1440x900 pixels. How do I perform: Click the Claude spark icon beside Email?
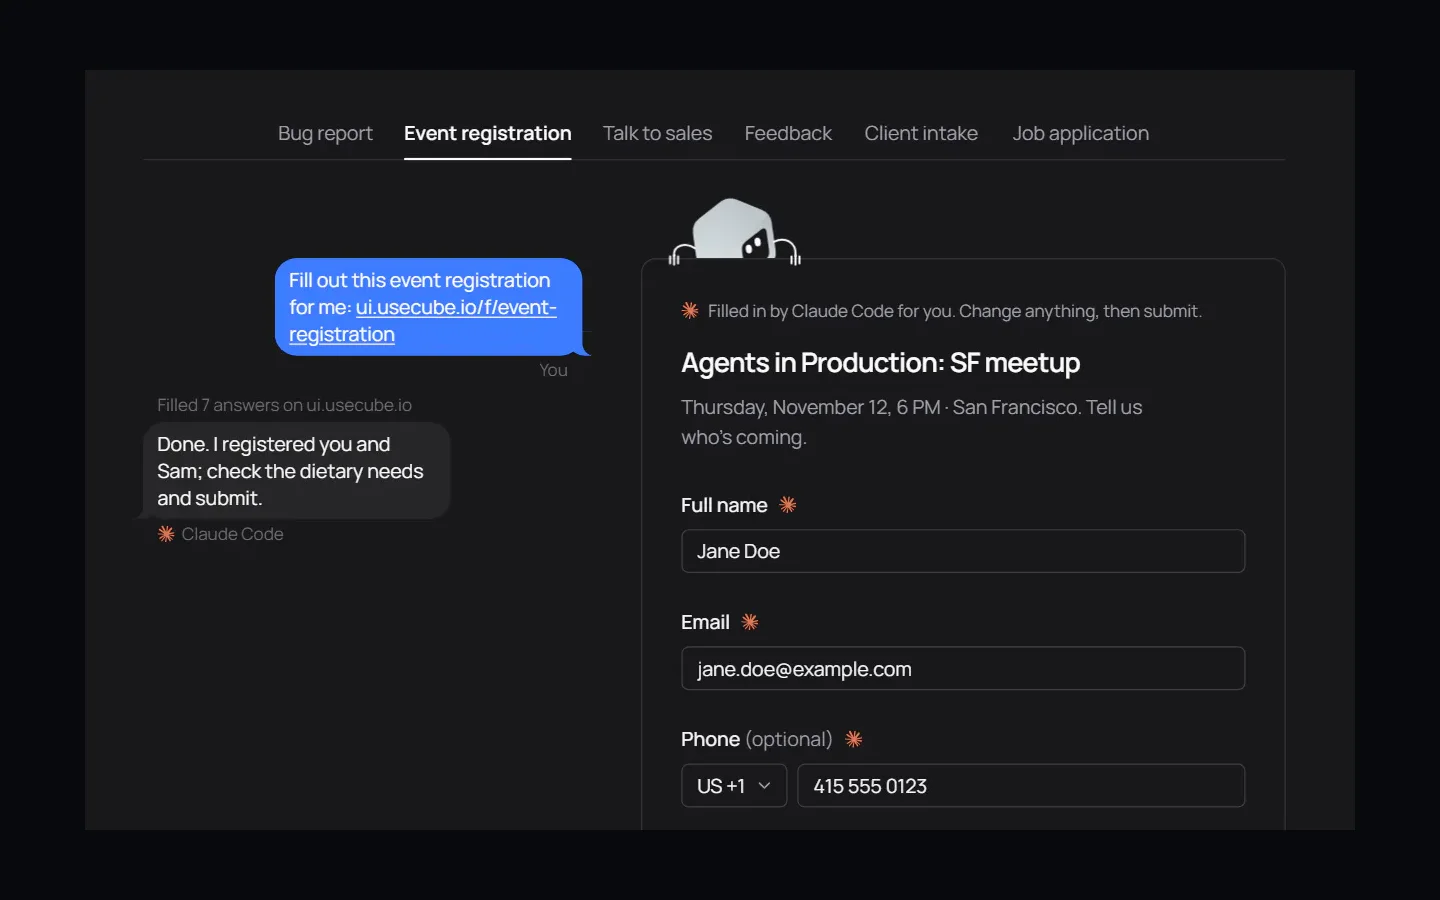(750, 622)
